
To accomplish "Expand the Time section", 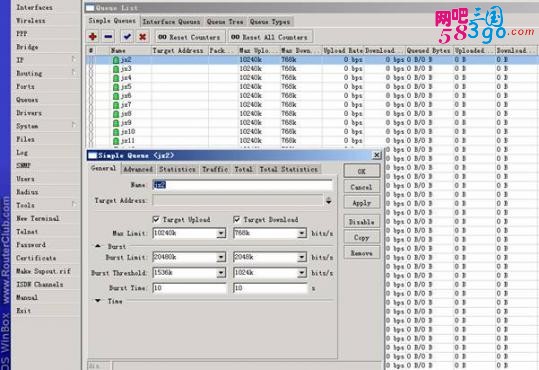I will [98, 301].
